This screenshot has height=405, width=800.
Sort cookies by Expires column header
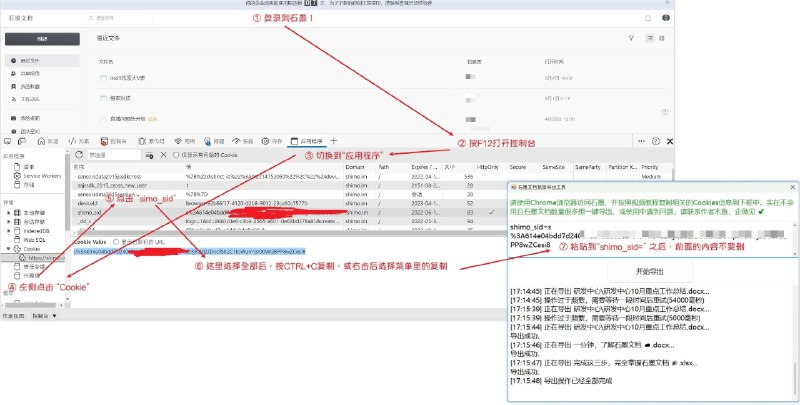[x=425, y=167]
